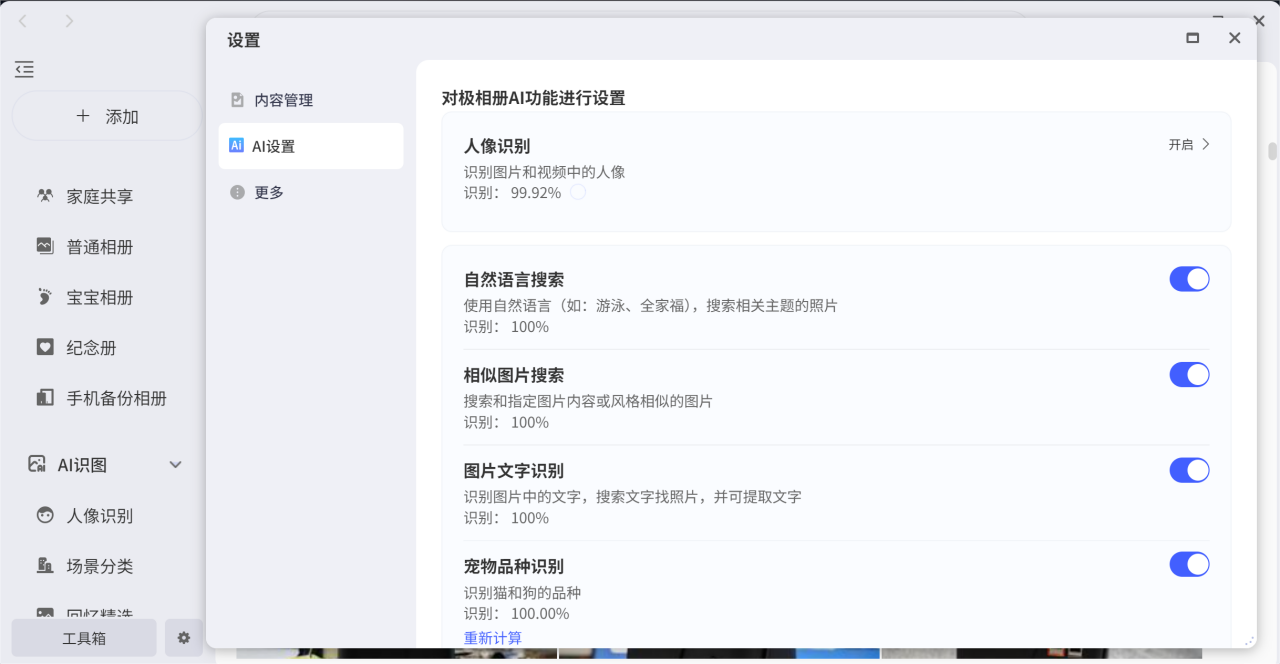Viewport: 1280px width, 664px height.
Task: Open 人像识别 settings via 开启 arrow
Action: point(1190,144)
